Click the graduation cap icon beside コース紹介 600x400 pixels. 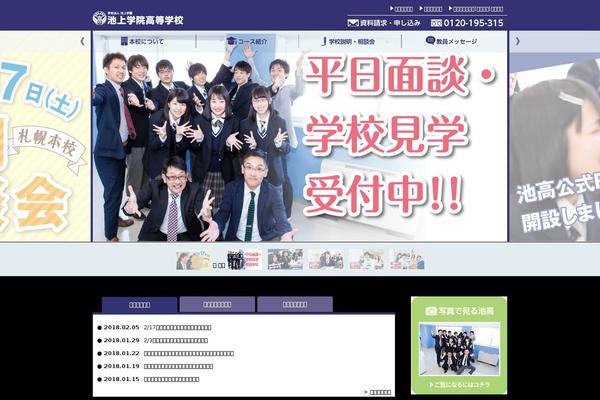point(232,41)
